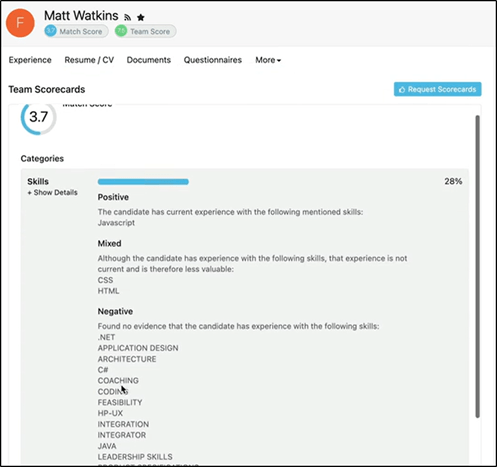The width and height of the screenshot is (497, 467).
Task: Click the Match Score pill label
Action: click(x=81, y=31)
